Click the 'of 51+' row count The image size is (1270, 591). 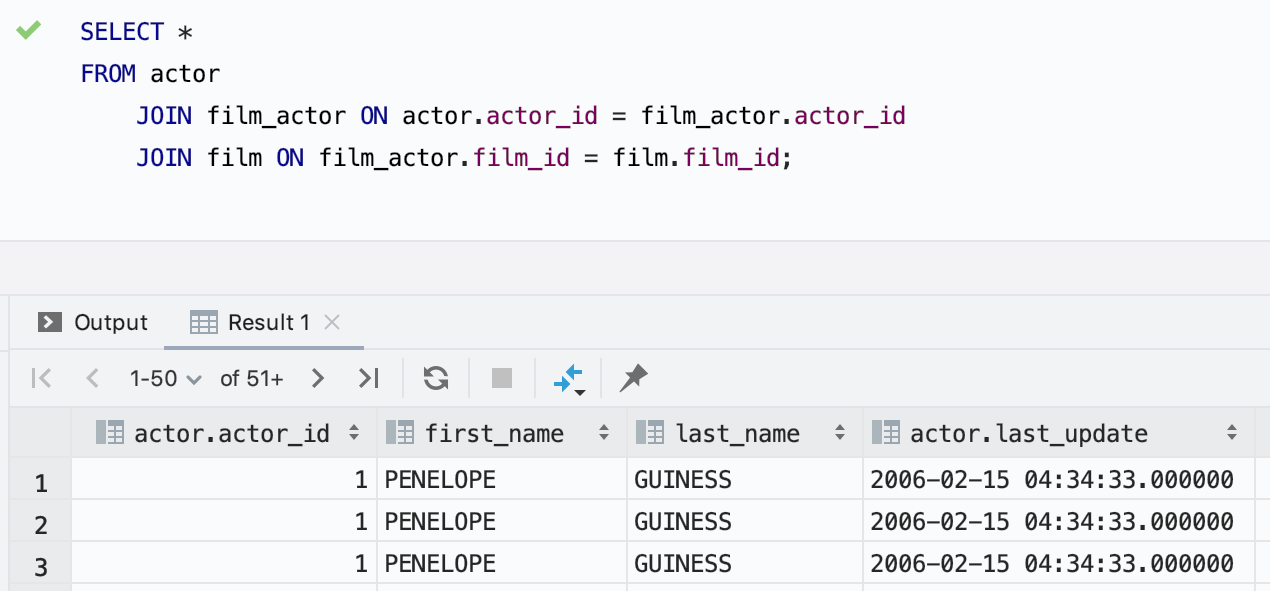(x=252, y=378)
